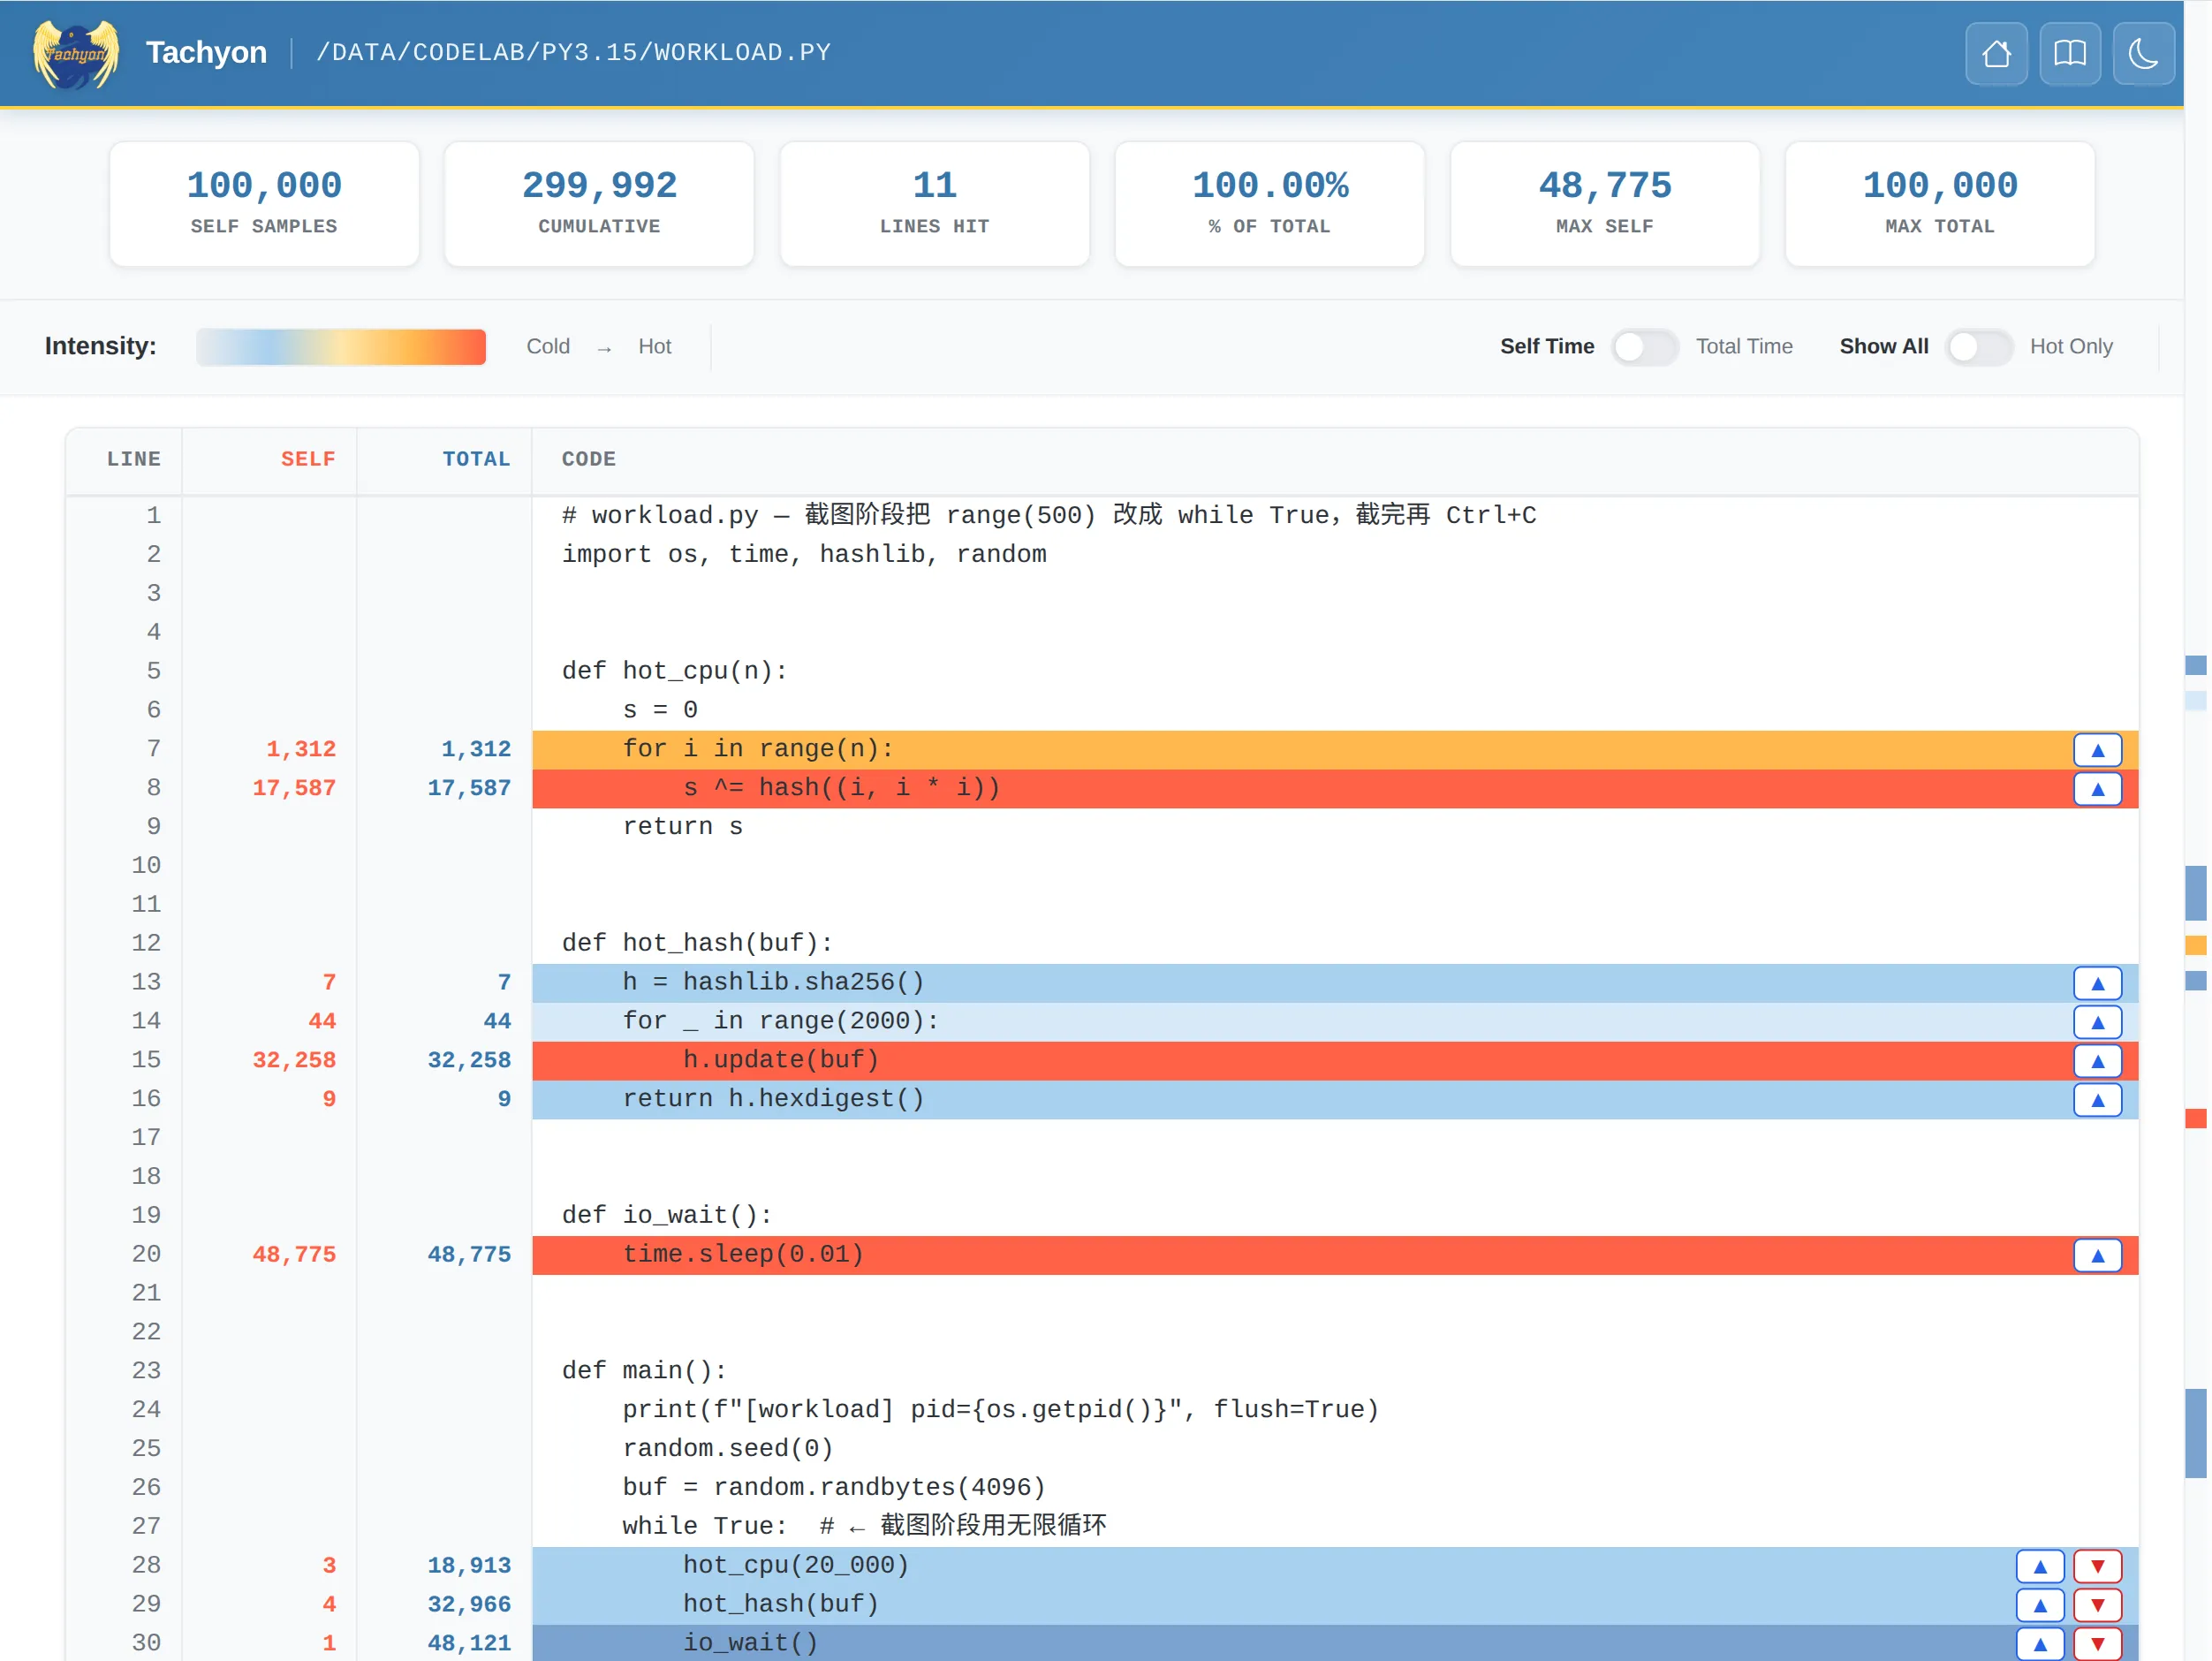Click the Max Total 100,000 card
Screen dimensions: 2212x1661
[x=1940, y=204]
